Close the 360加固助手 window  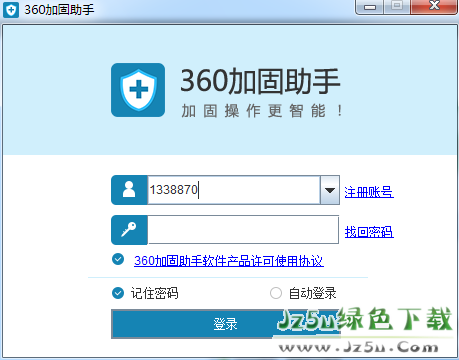coord(434,6)
